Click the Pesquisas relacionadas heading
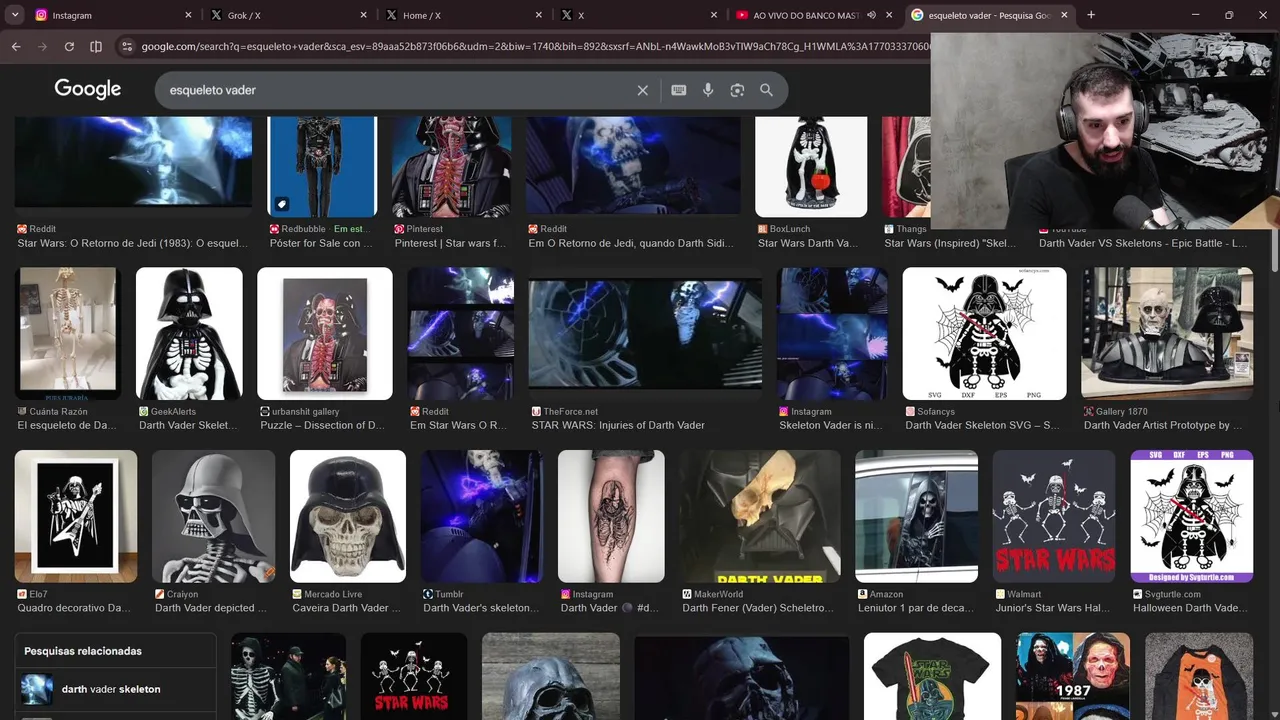The height and width of the screenshot is (720, 1280). pos(83,651)
